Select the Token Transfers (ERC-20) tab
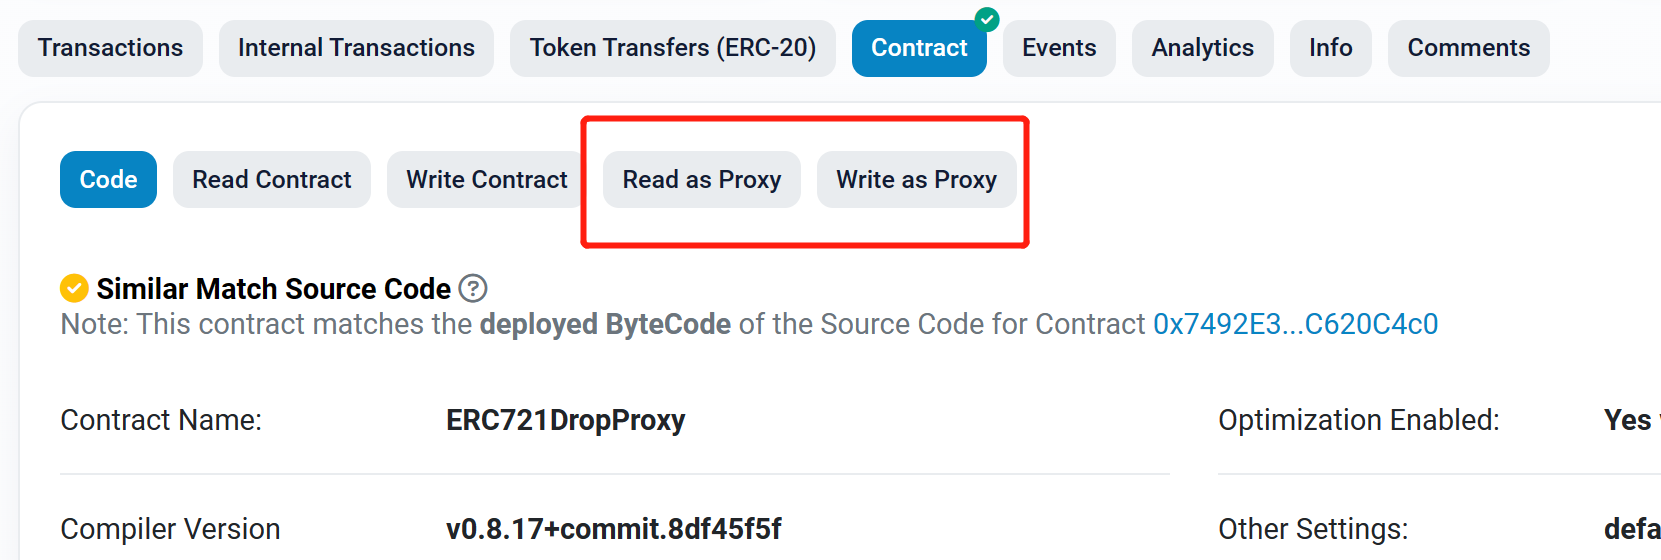The image size is (1661, 560). tap(672, 48)
